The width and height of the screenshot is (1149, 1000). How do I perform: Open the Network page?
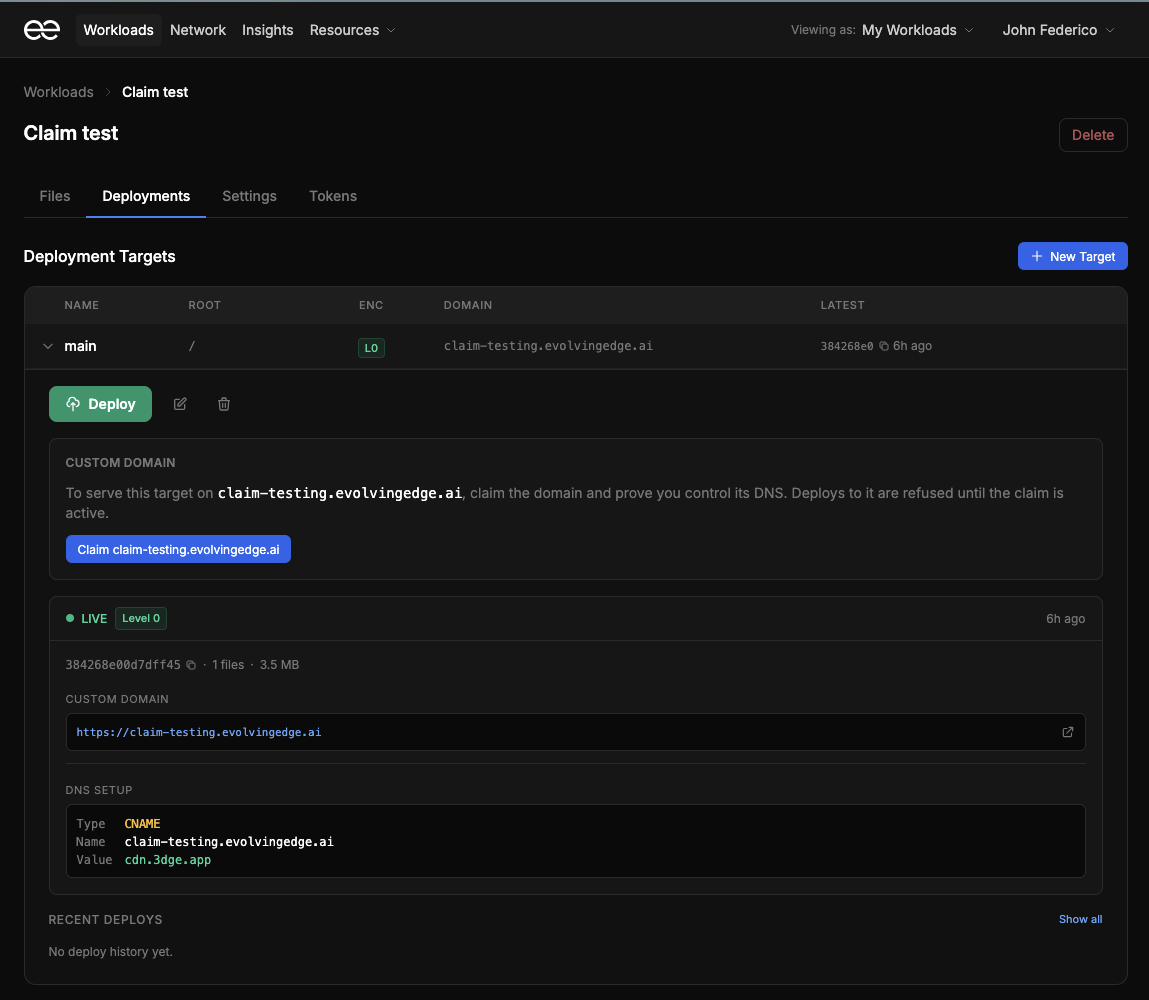pyautogui.click(x=198, y=30)
